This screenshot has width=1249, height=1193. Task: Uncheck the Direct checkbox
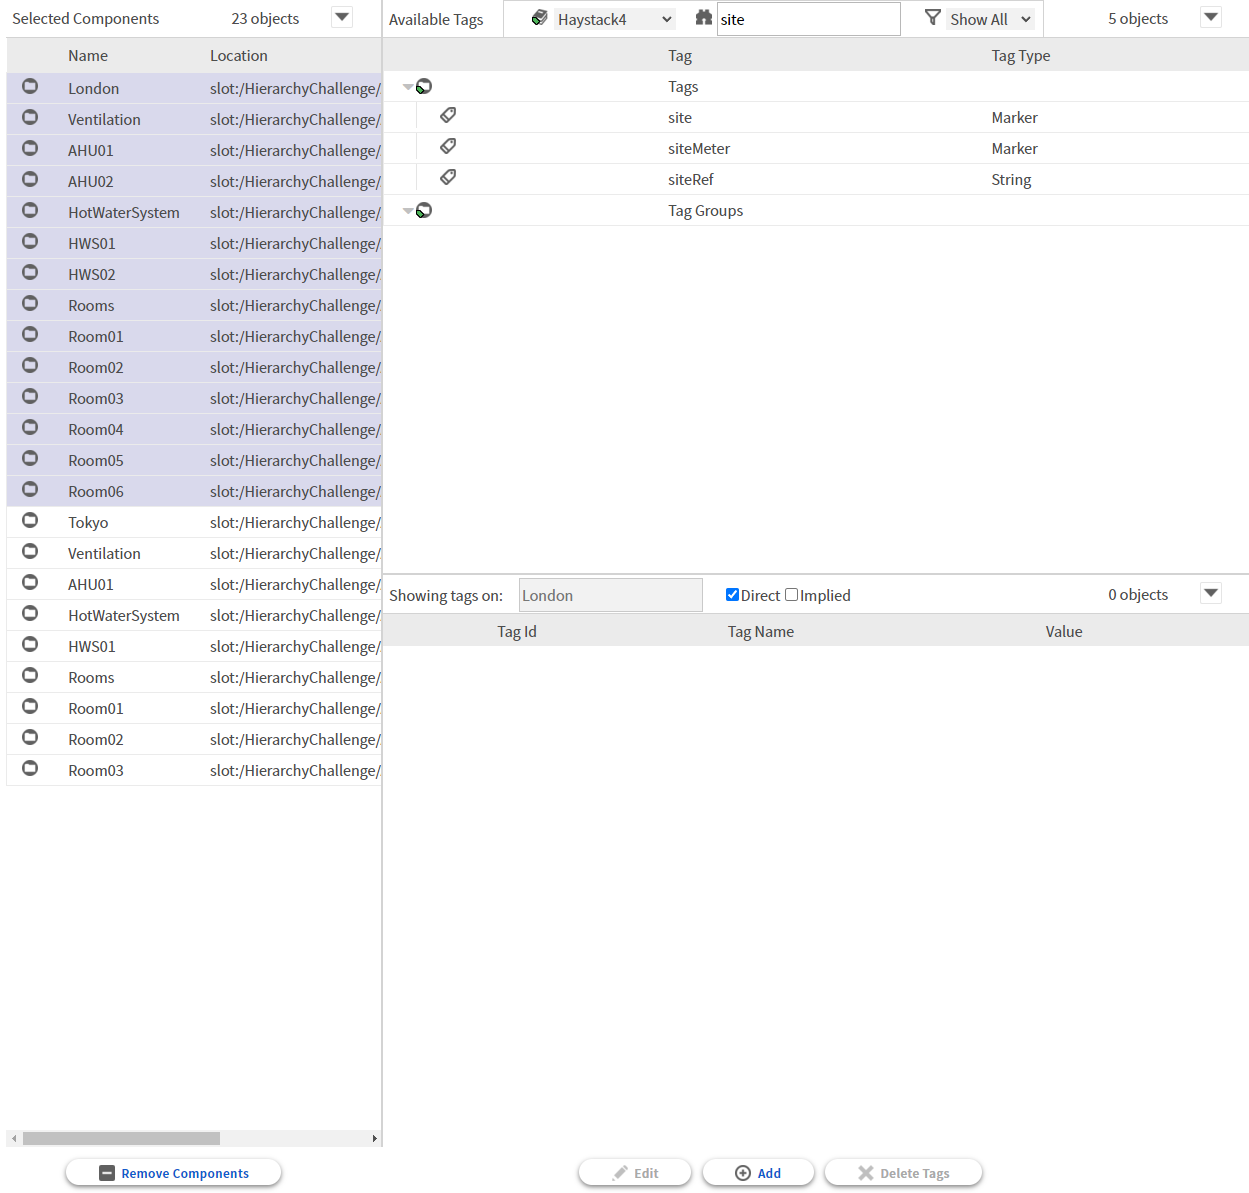732,595
